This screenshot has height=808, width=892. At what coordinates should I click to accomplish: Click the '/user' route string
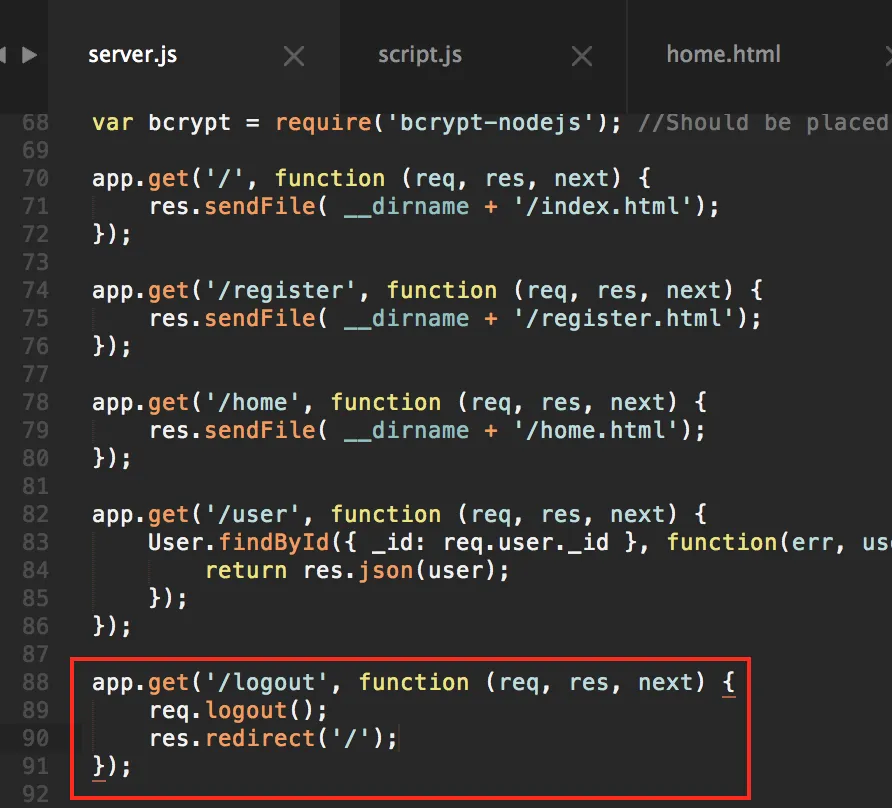pos(252,515)
